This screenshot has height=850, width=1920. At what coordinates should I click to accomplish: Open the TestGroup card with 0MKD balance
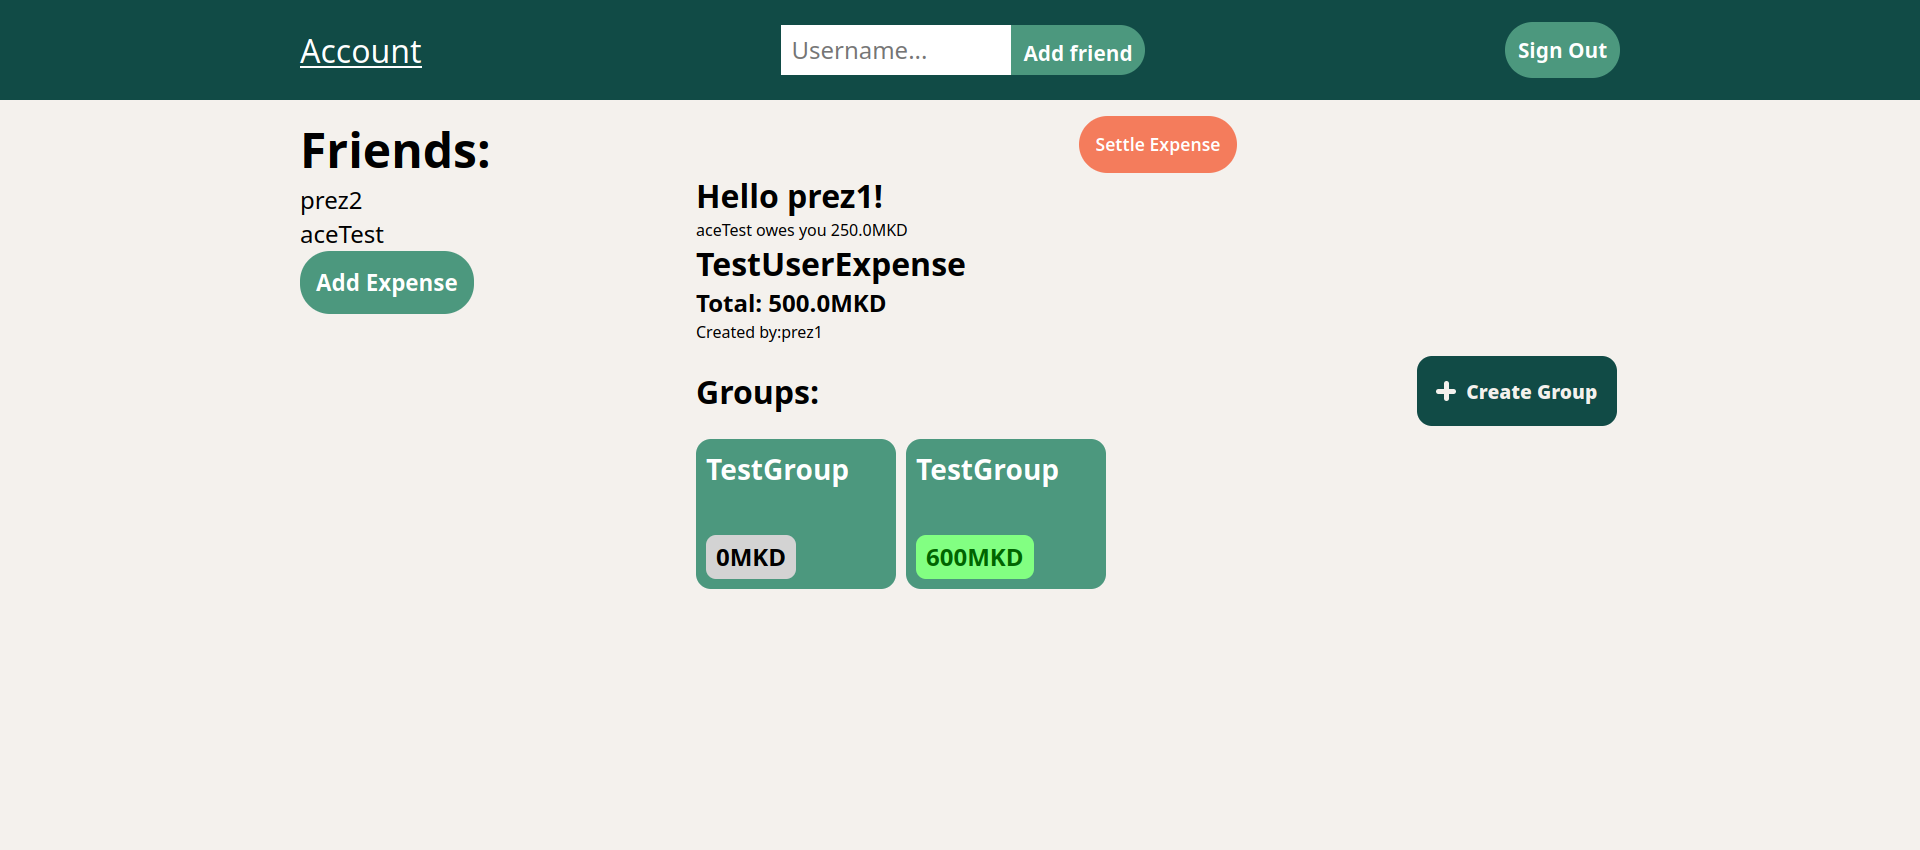click(x=795, y=500)
